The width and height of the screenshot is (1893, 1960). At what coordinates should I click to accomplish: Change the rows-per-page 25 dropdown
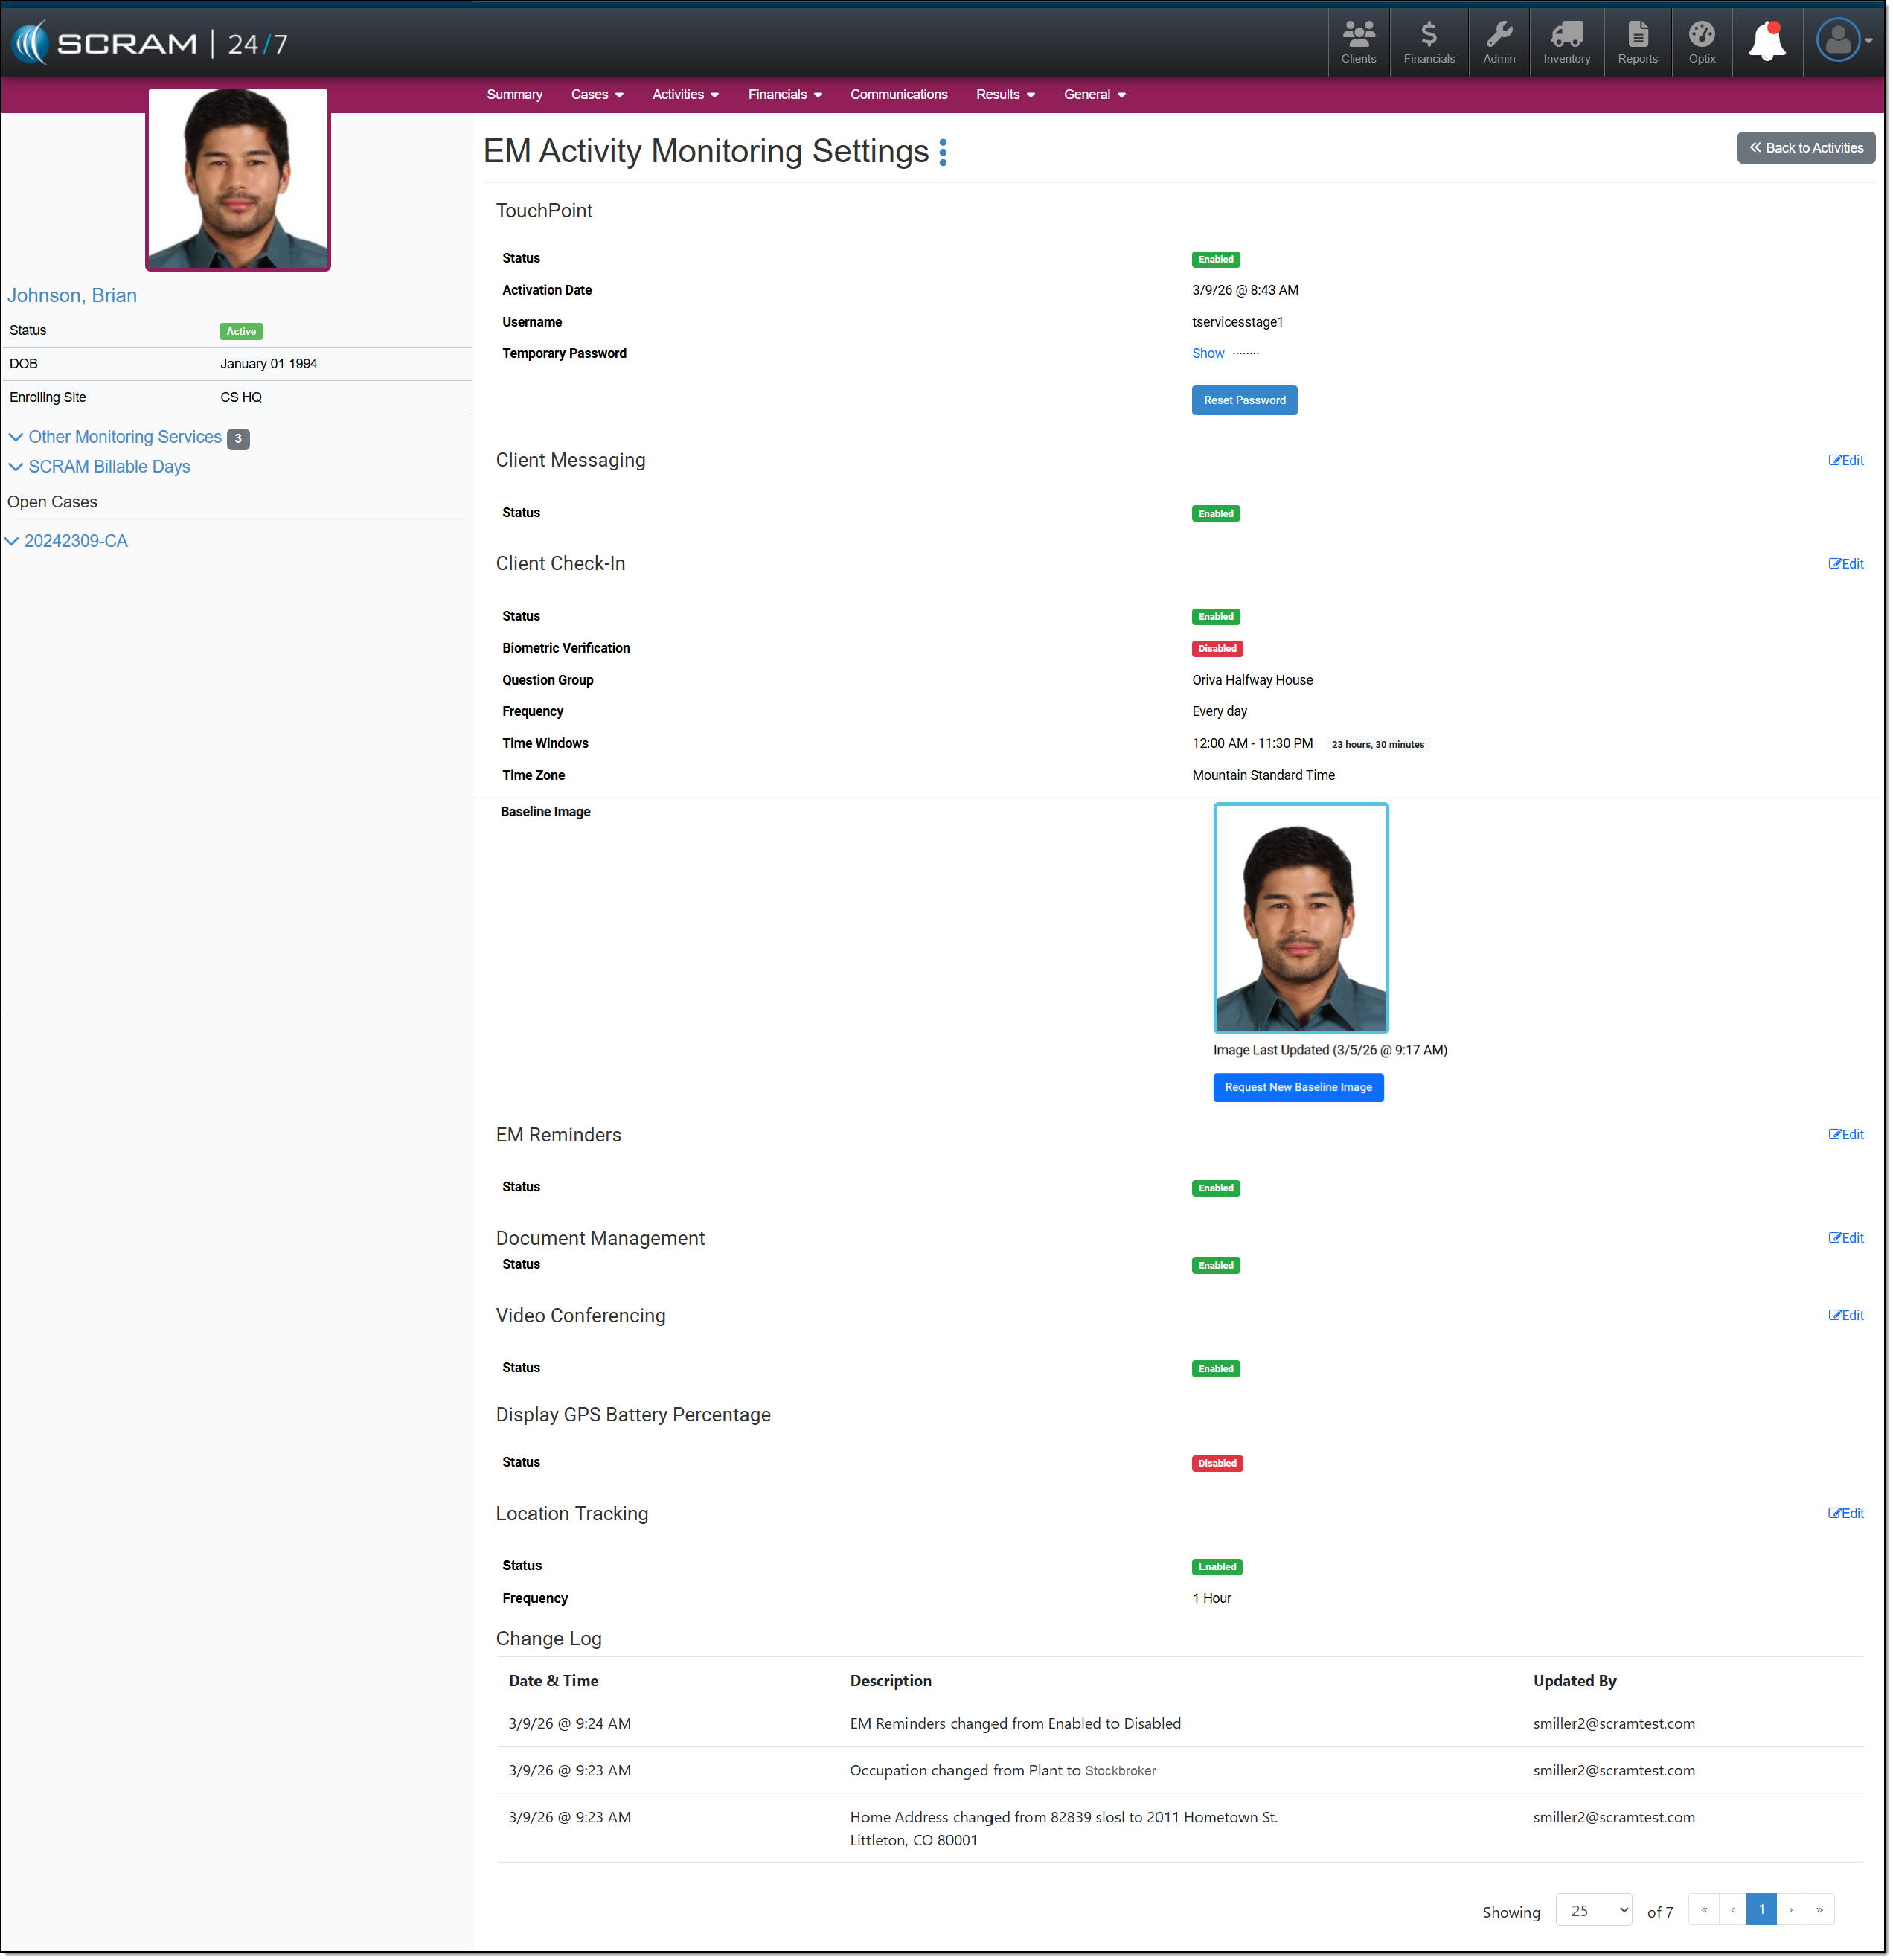click(x=1593, y=1911)
